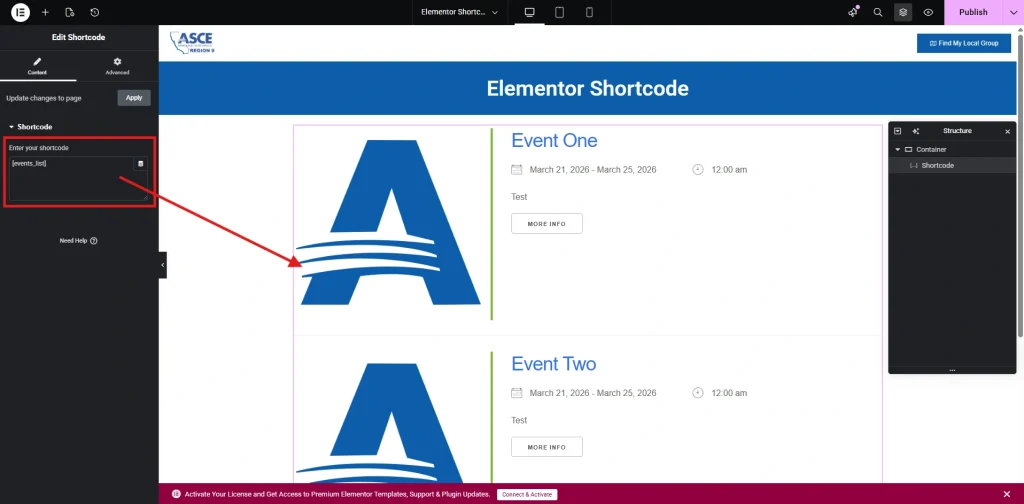
Task: Click Event Two date text
Action: 593,393
